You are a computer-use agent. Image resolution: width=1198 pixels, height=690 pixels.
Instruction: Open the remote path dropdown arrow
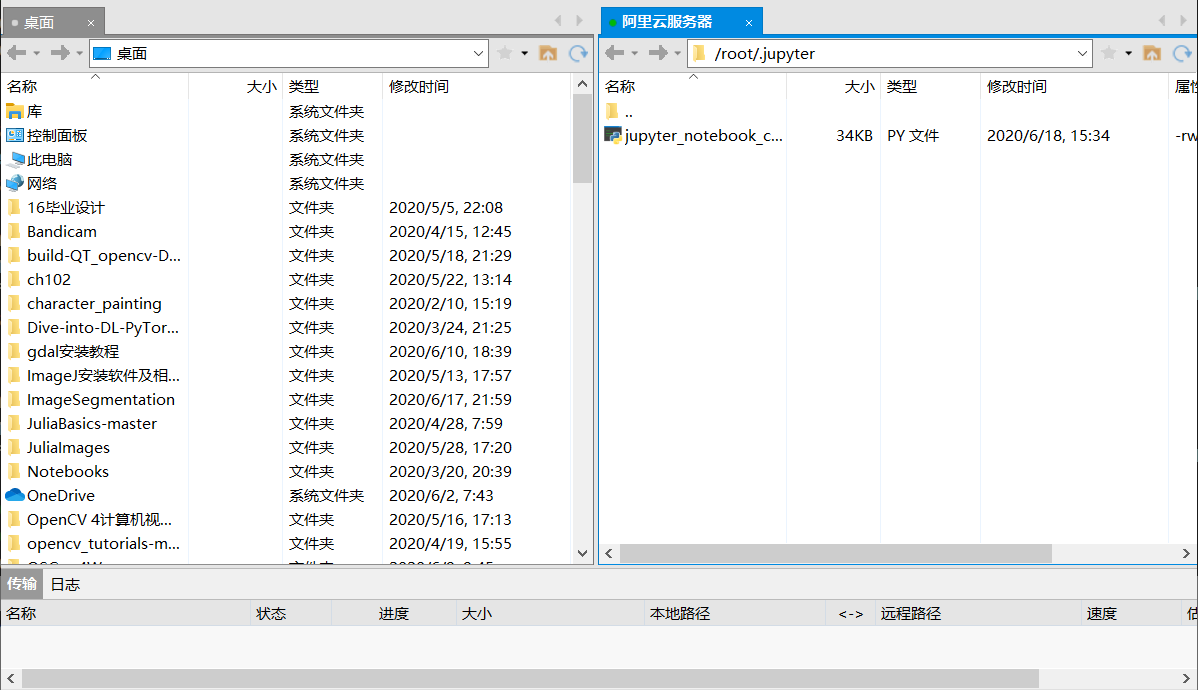[1083, 53]
